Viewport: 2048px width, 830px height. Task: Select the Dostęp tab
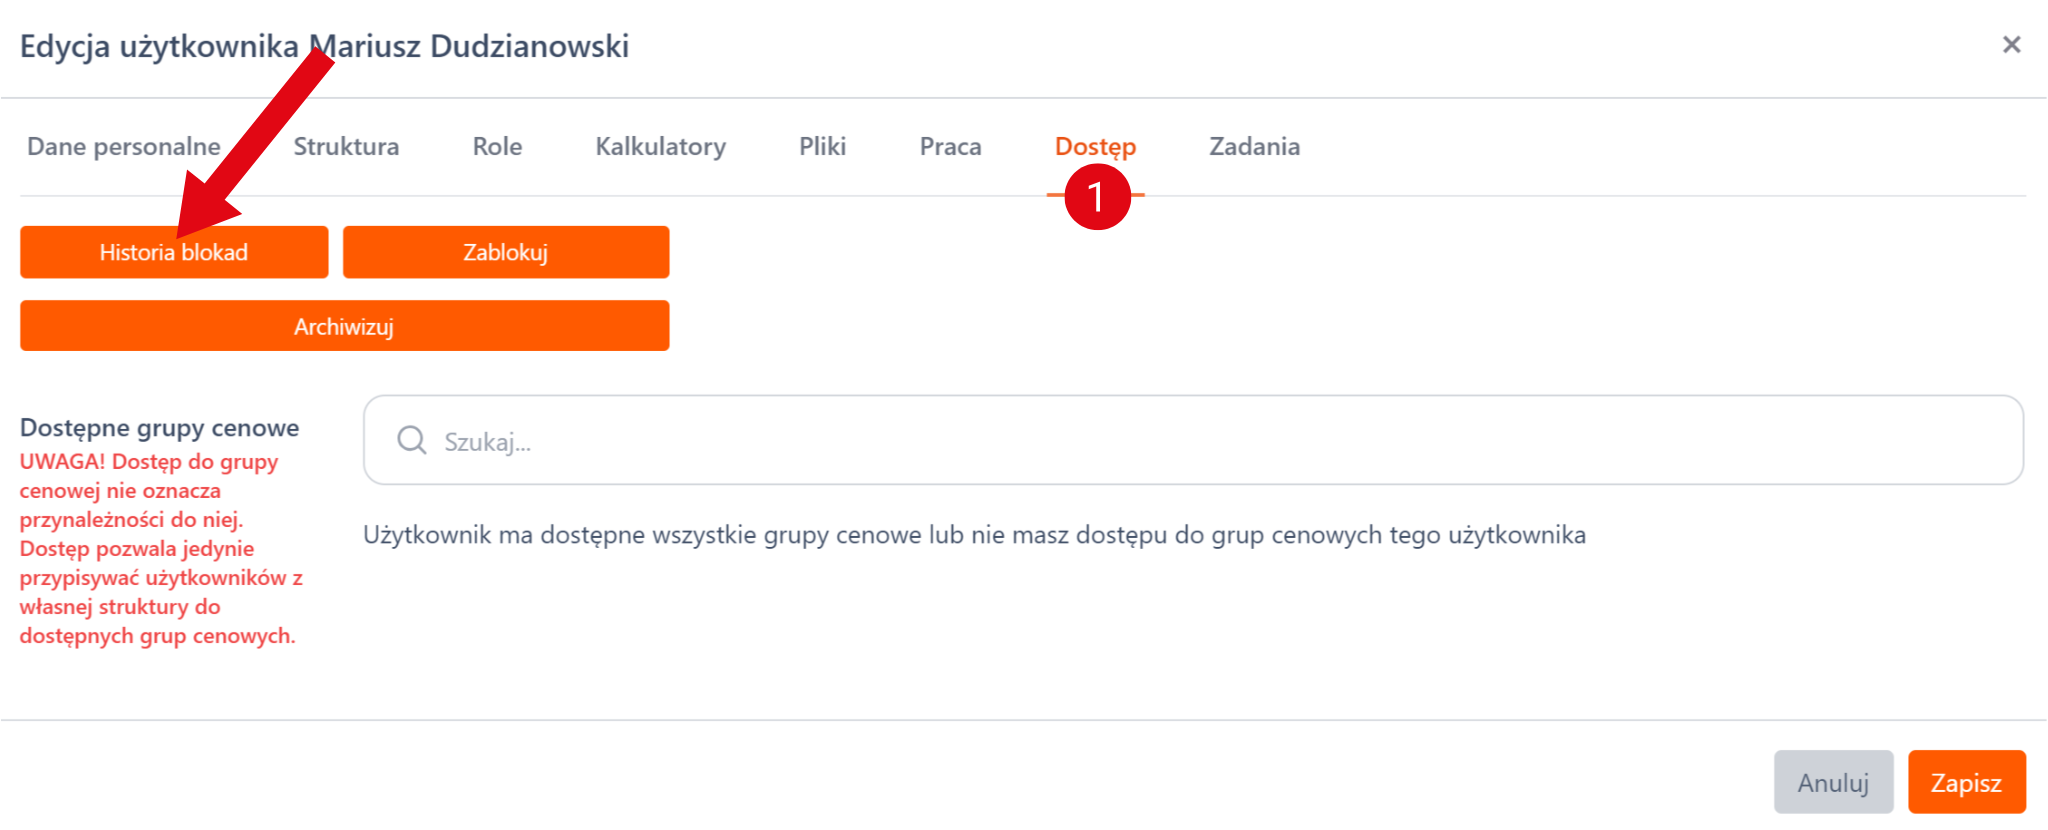(x=1095, y=147)
